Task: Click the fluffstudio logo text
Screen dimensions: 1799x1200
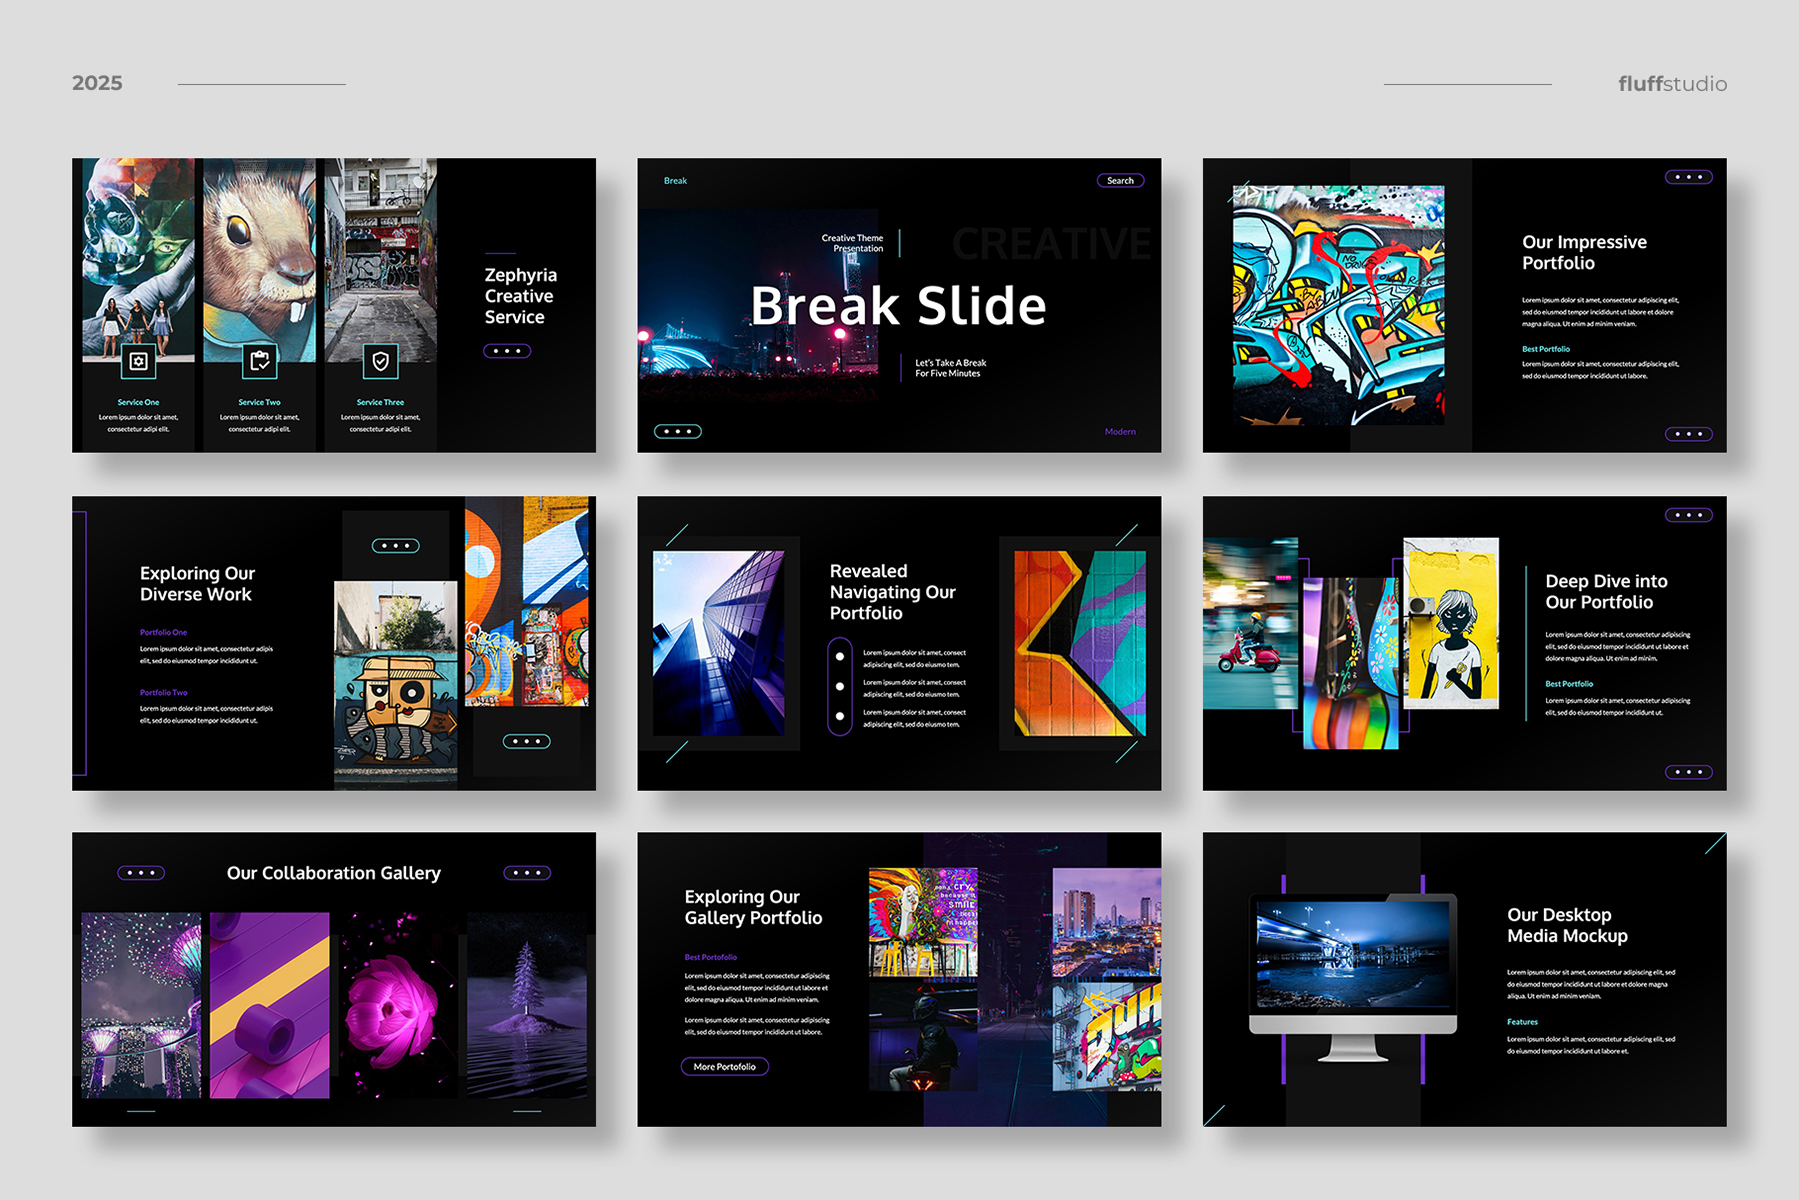Action: (x=1672, y=84)
